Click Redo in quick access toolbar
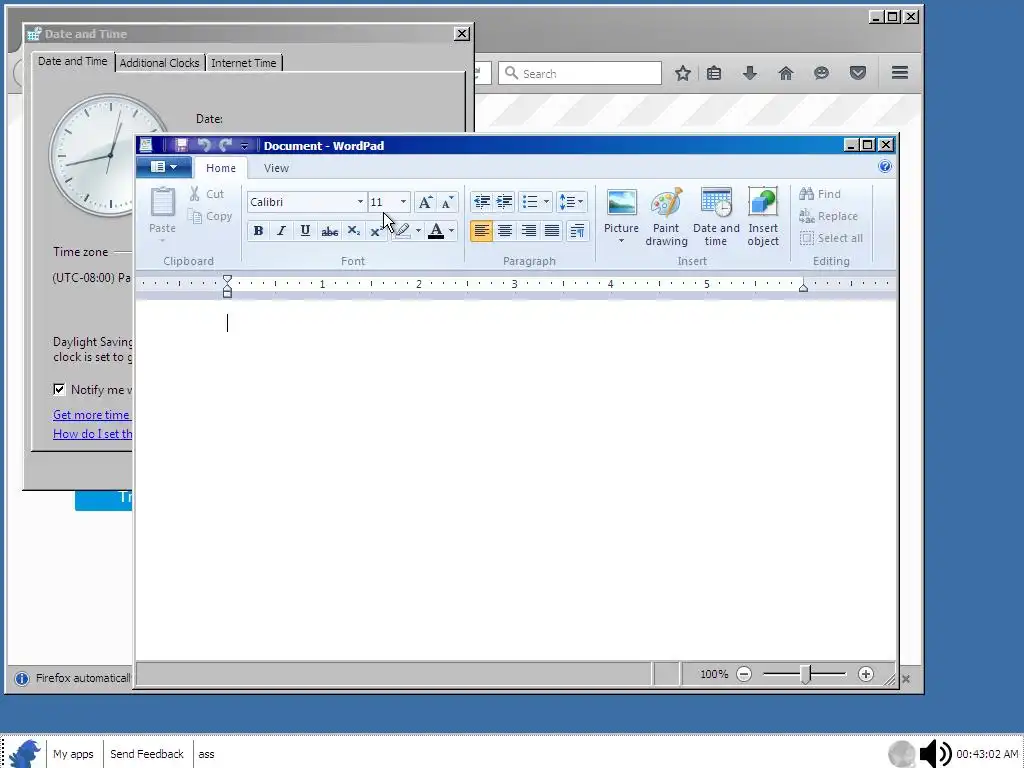Viewport: 1024px width, 768px height. pos(225,145)
